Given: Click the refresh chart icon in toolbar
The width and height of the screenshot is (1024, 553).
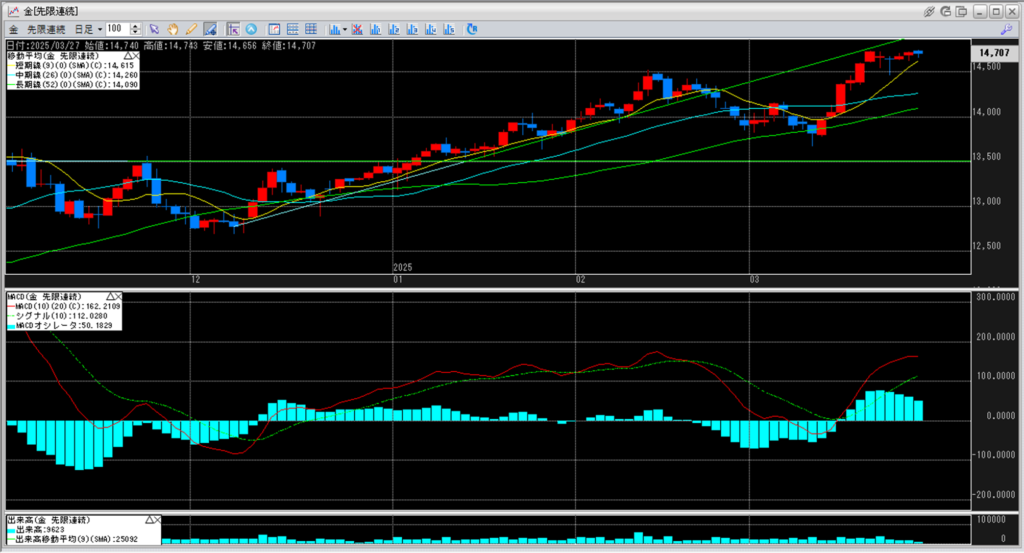Looking at the screenshot, I should point(472,29).
